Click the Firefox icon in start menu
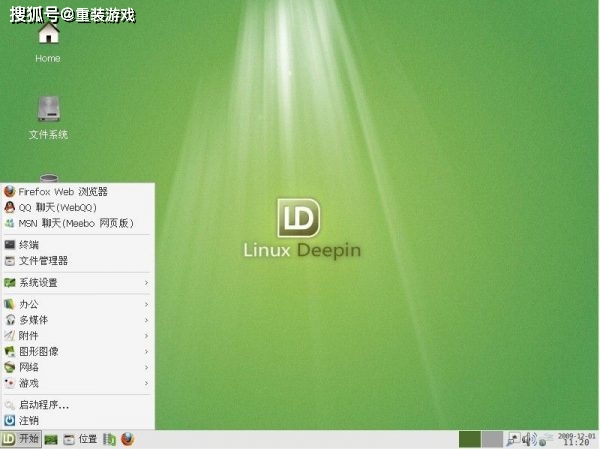Viewport: 600px width, 449px height. coord(10,191)
